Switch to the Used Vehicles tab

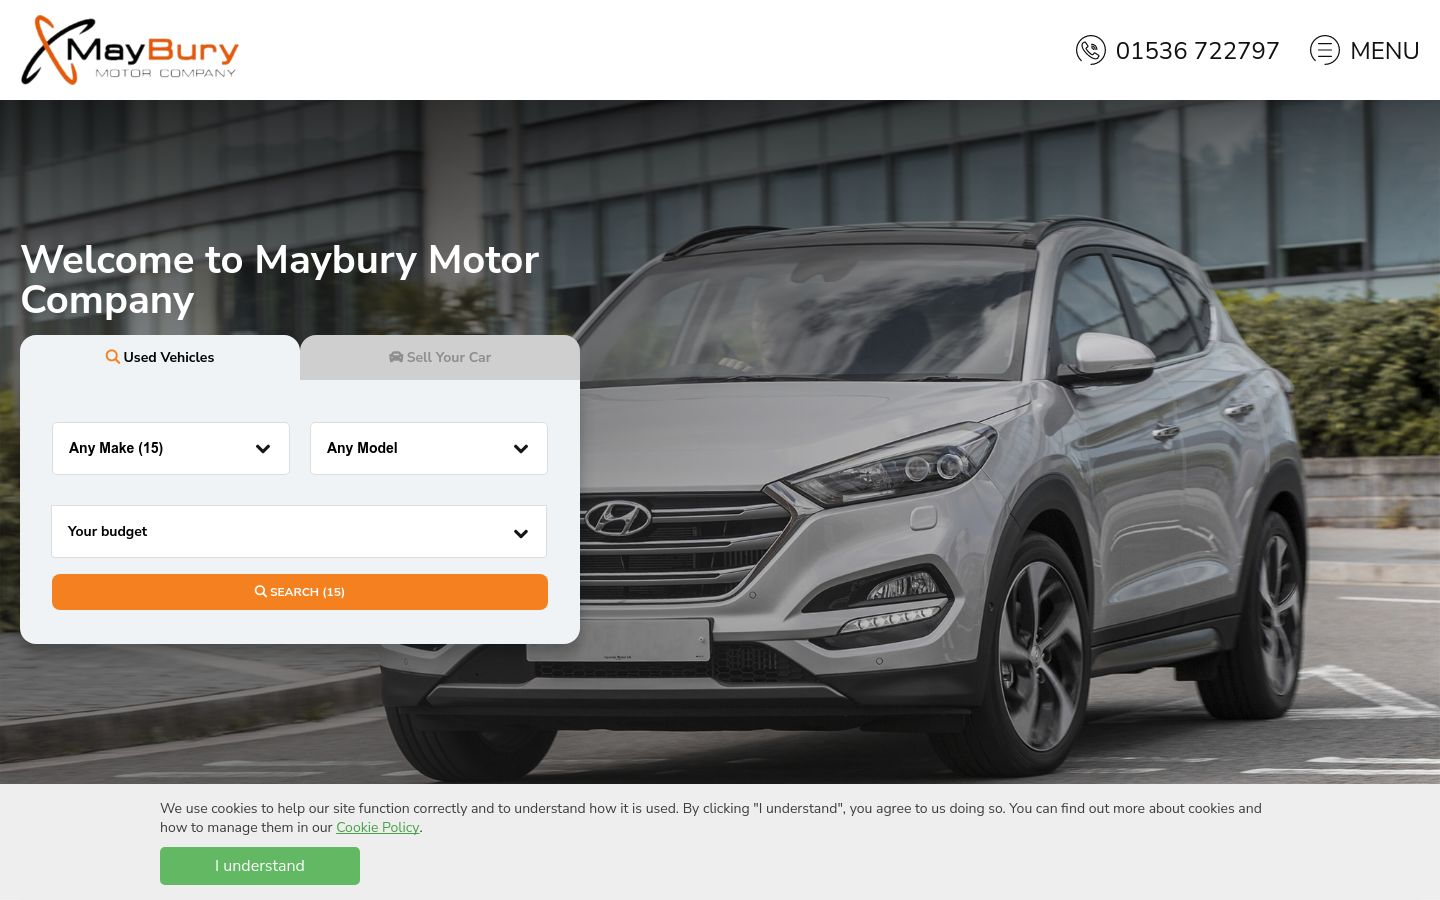(x=160, y=357)
